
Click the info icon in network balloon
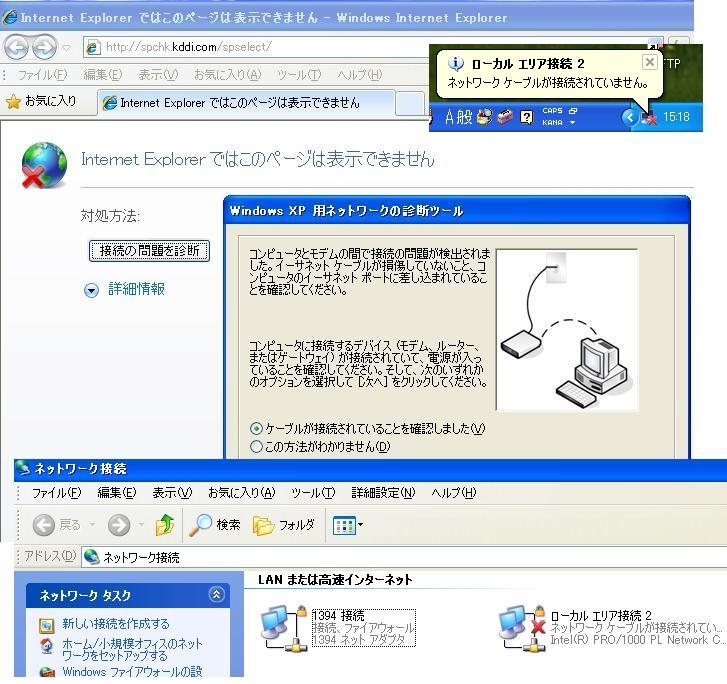456,64
